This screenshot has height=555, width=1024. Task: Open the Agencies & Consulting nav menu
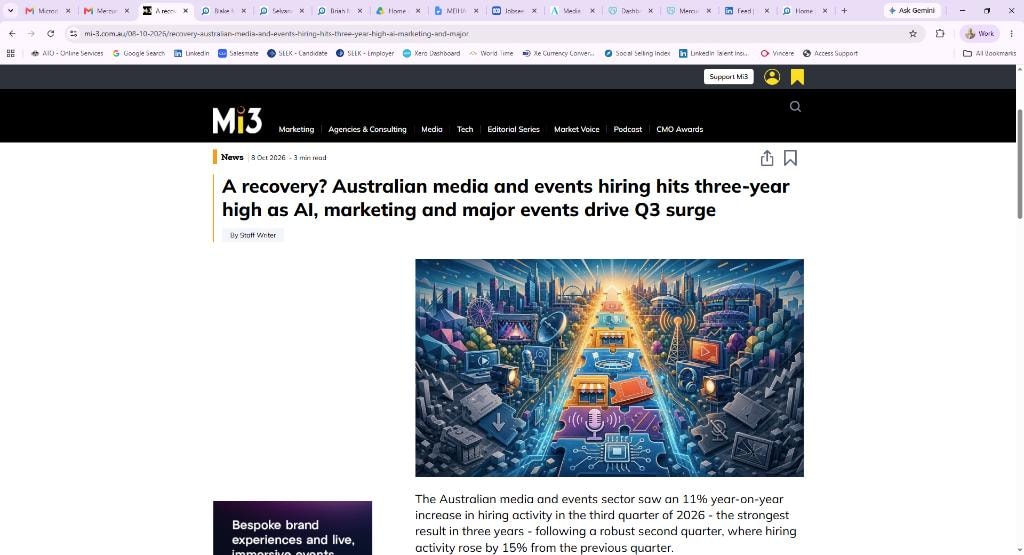click(x=367, y=129)
